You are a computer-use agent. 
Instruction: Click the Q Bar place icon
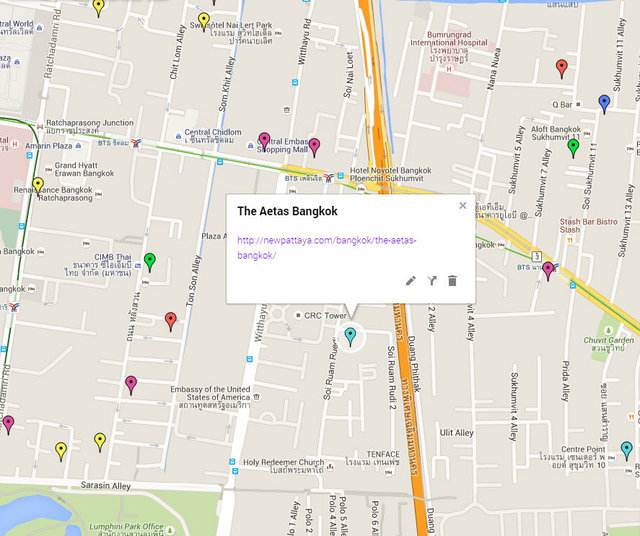pyautogui.click(x=578, y=105)
